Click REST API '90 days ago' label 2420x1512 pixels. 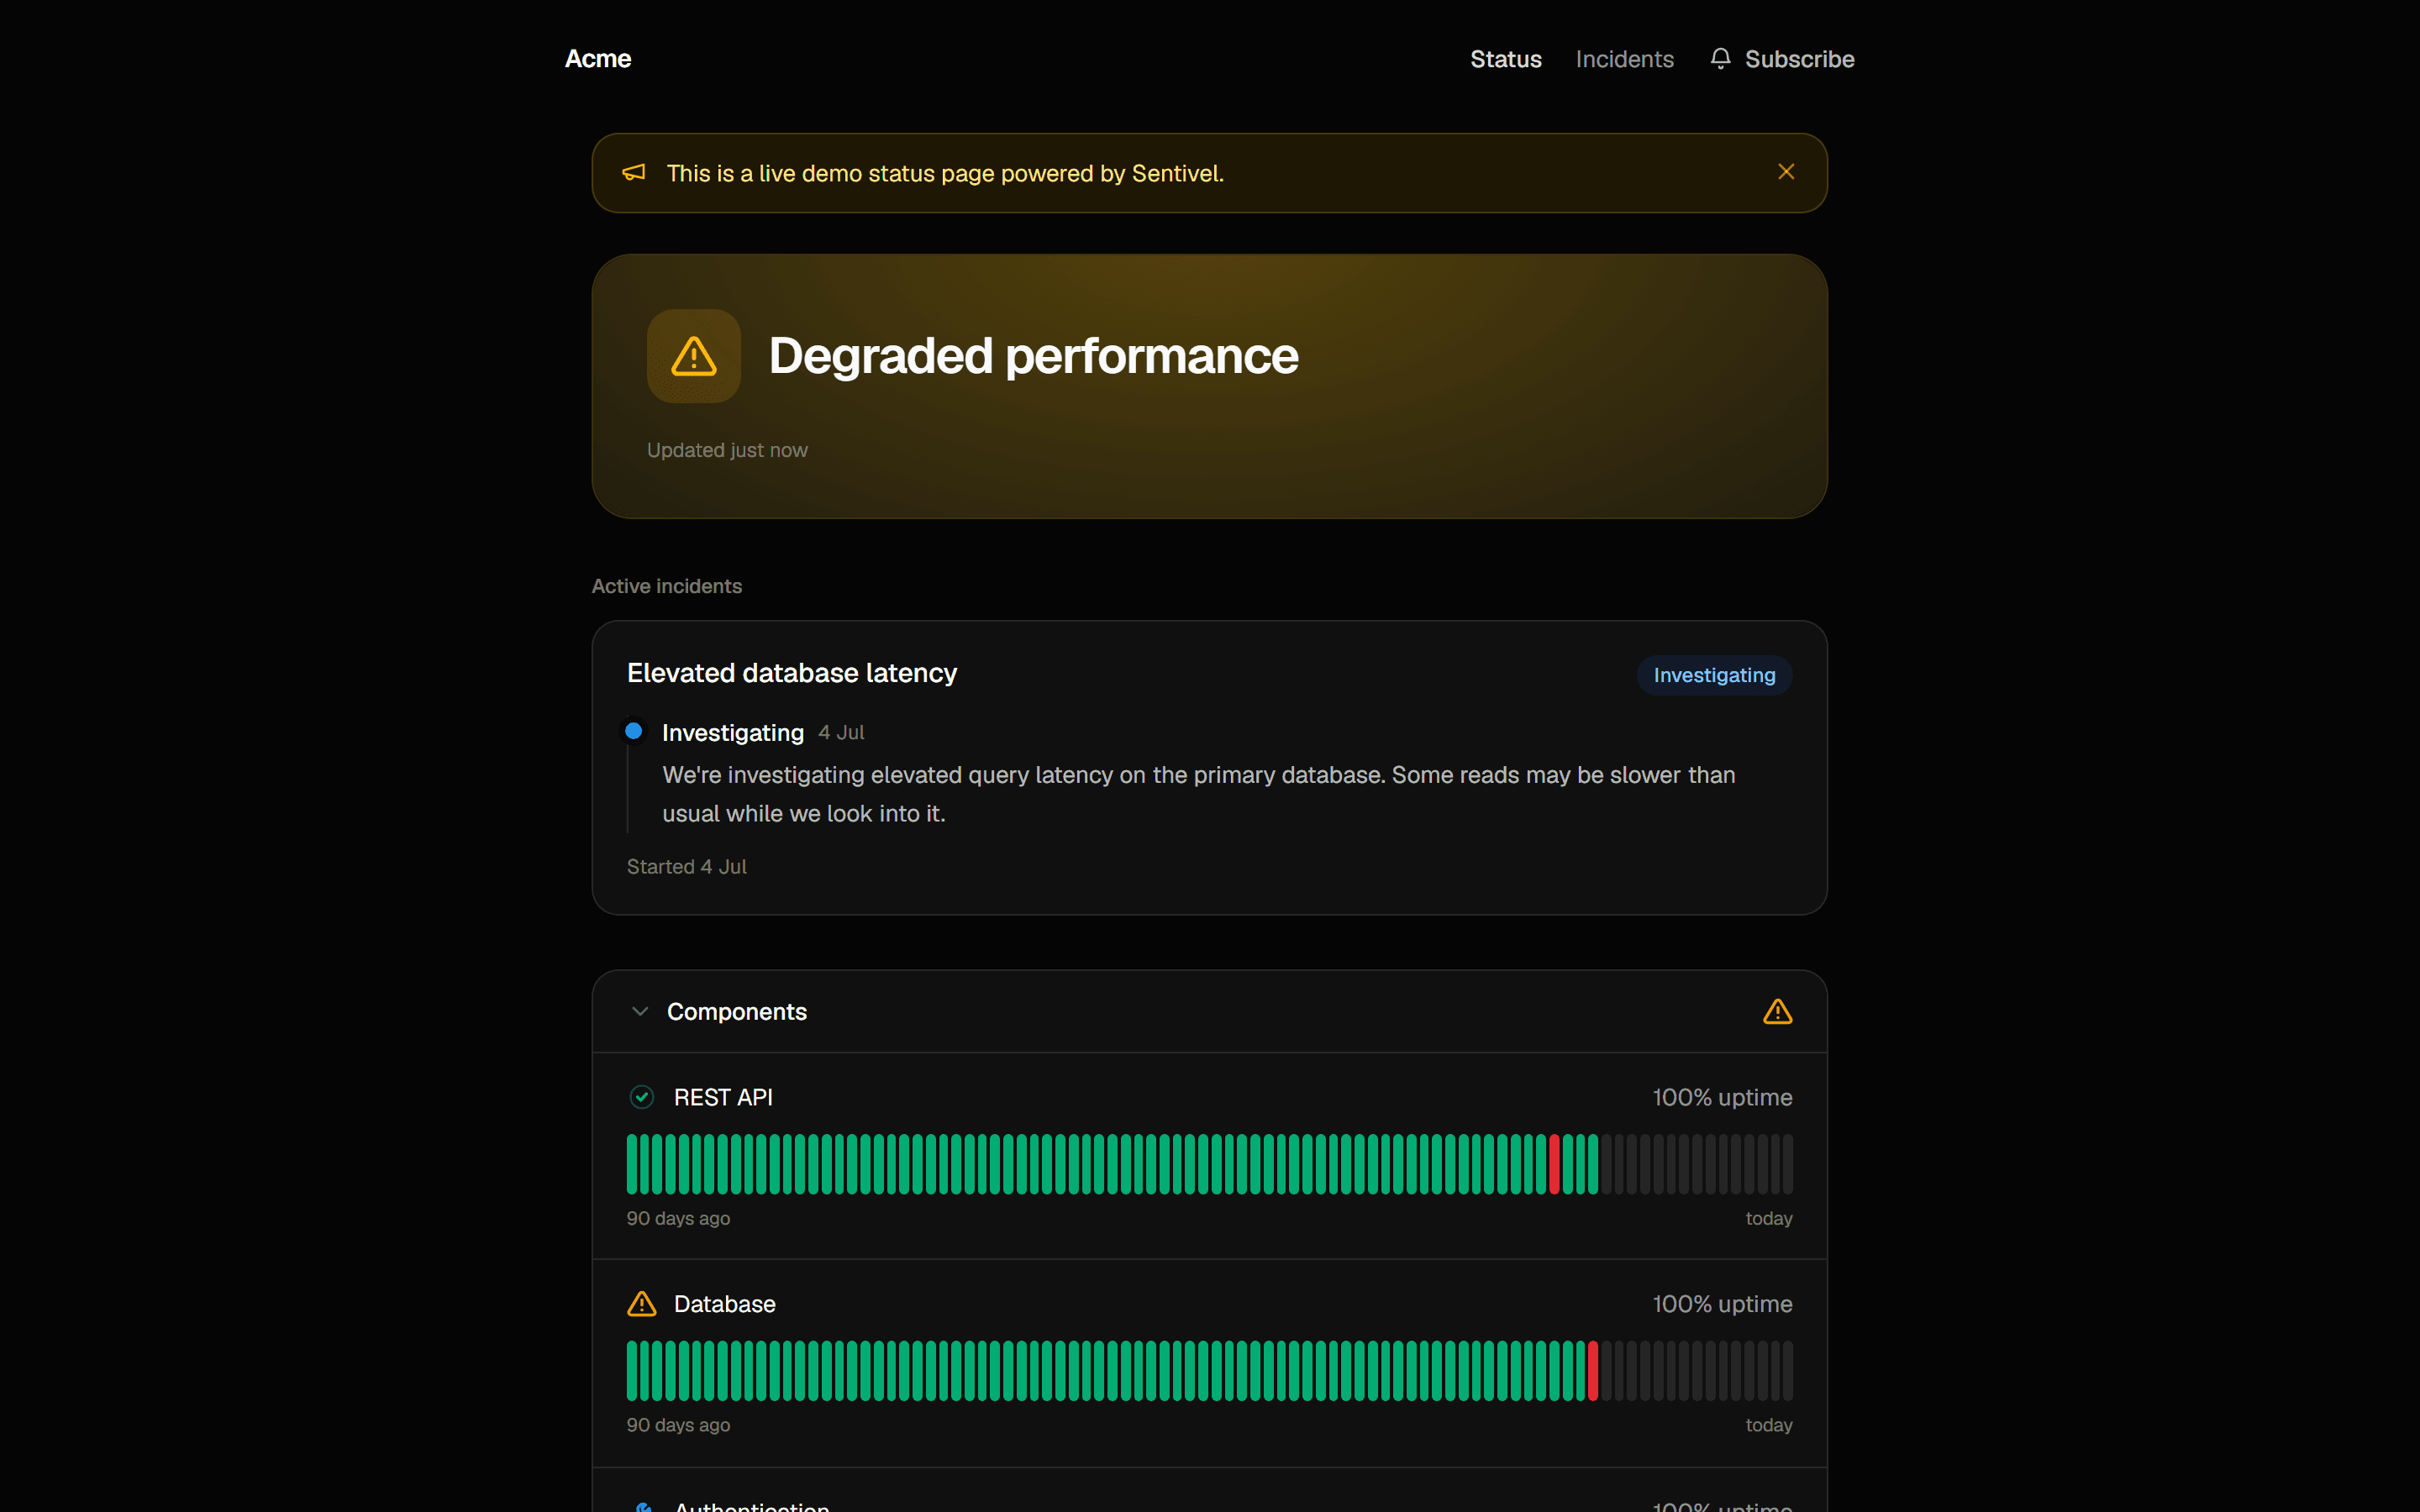coord(678,1219)
